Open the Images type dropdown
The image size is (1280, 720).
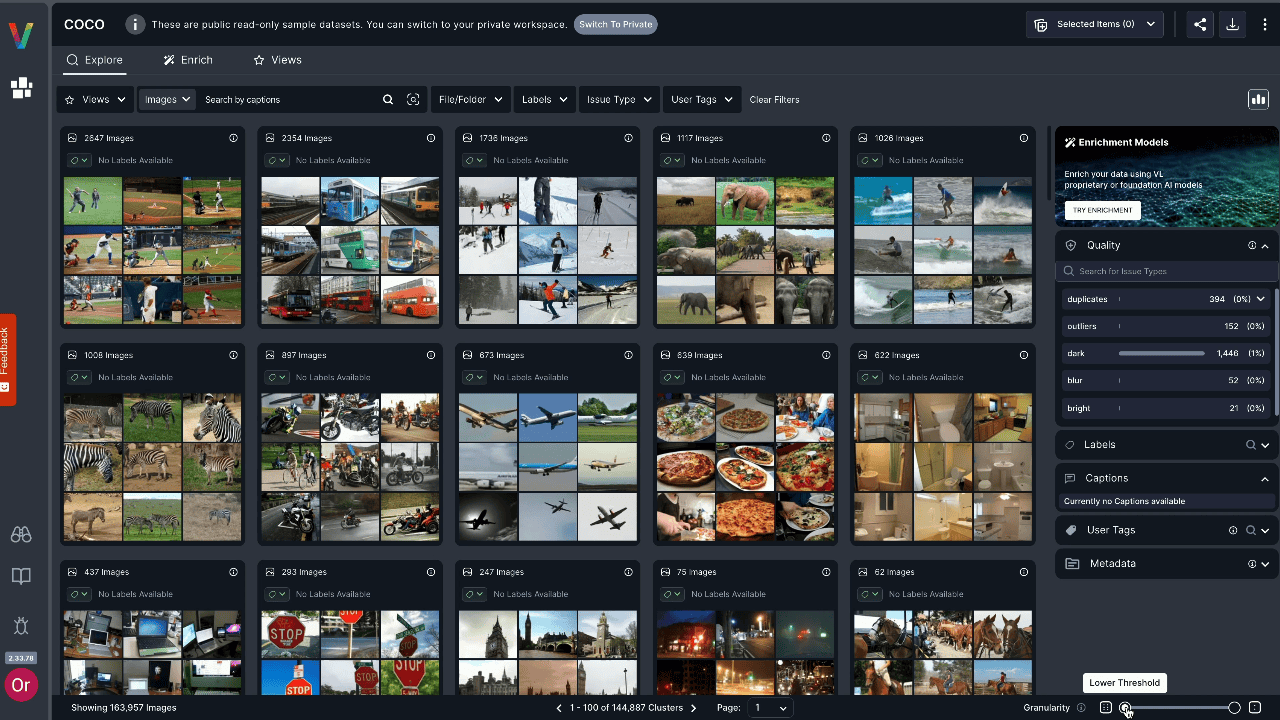pos(166,100)
